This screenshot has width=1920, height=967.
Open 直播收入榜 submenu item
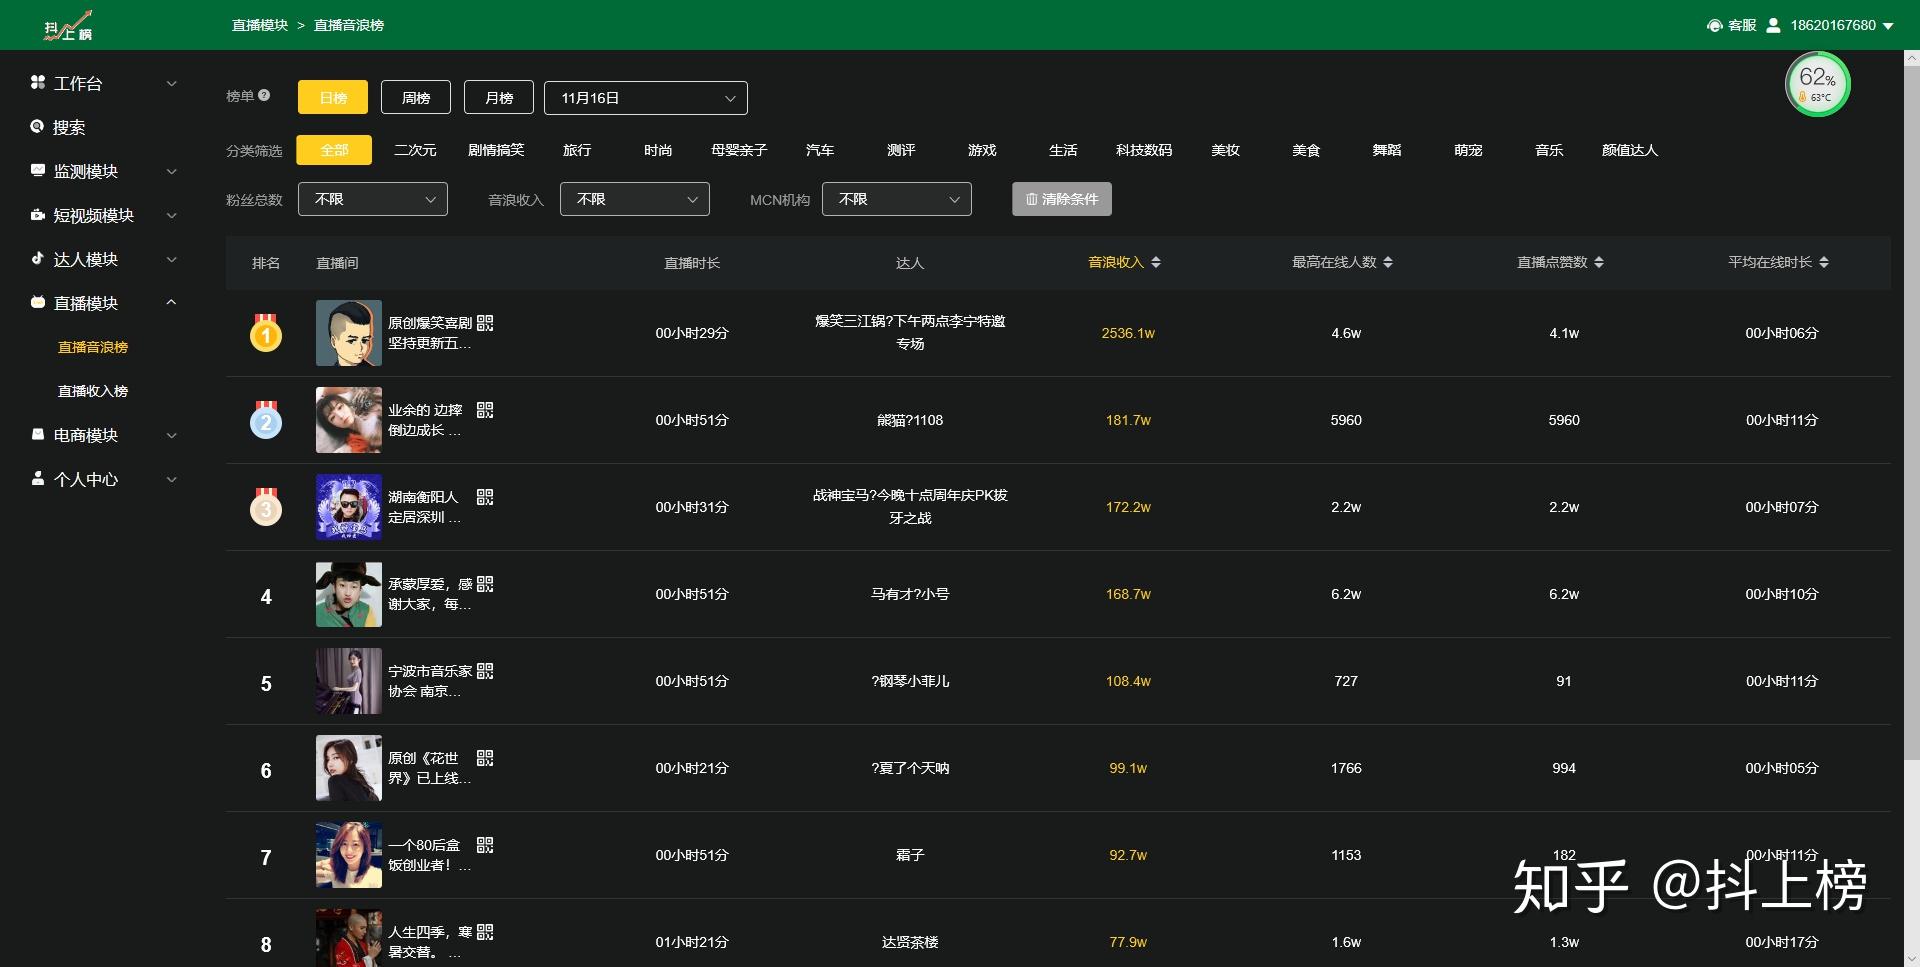coord(93,391)
